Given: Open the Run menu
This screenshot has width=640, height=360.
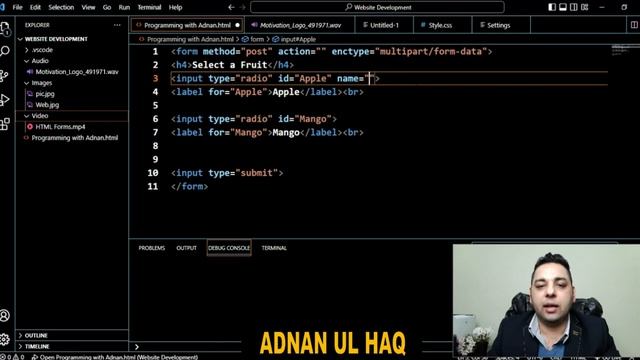Looking at the screenshot, I should pyautogui.click(x=124, y=7).
